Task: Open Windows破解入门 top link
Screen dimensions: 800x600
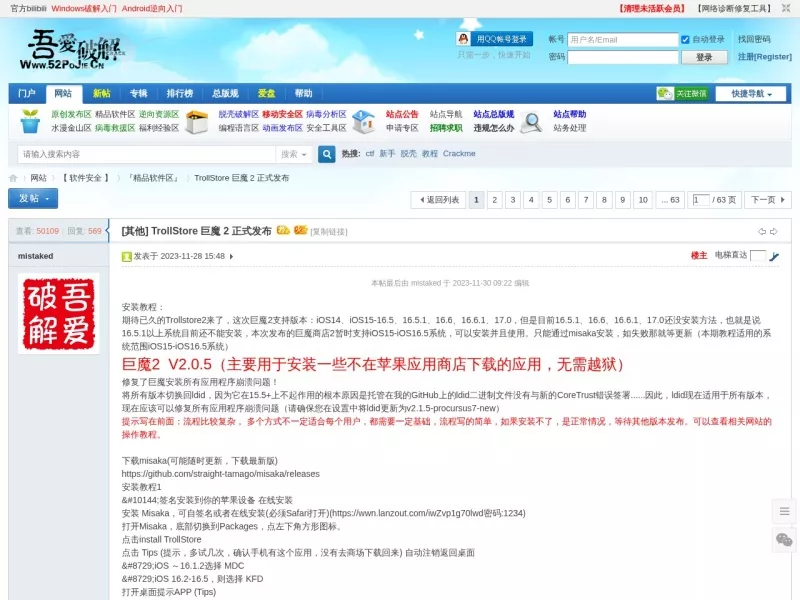Action: click(x=84, y=8)
